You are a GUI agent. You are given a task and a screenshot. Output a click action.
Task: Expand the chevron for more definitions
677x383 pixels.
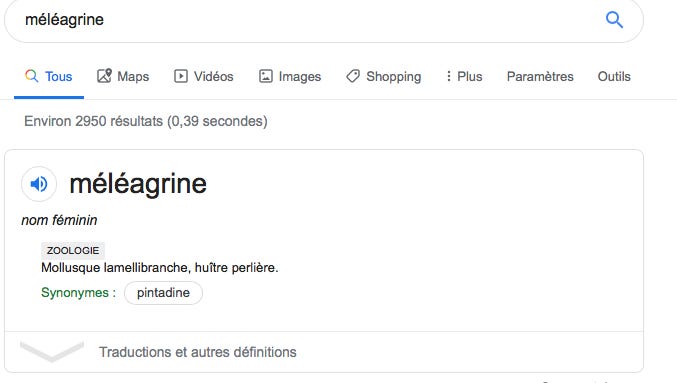52,351
